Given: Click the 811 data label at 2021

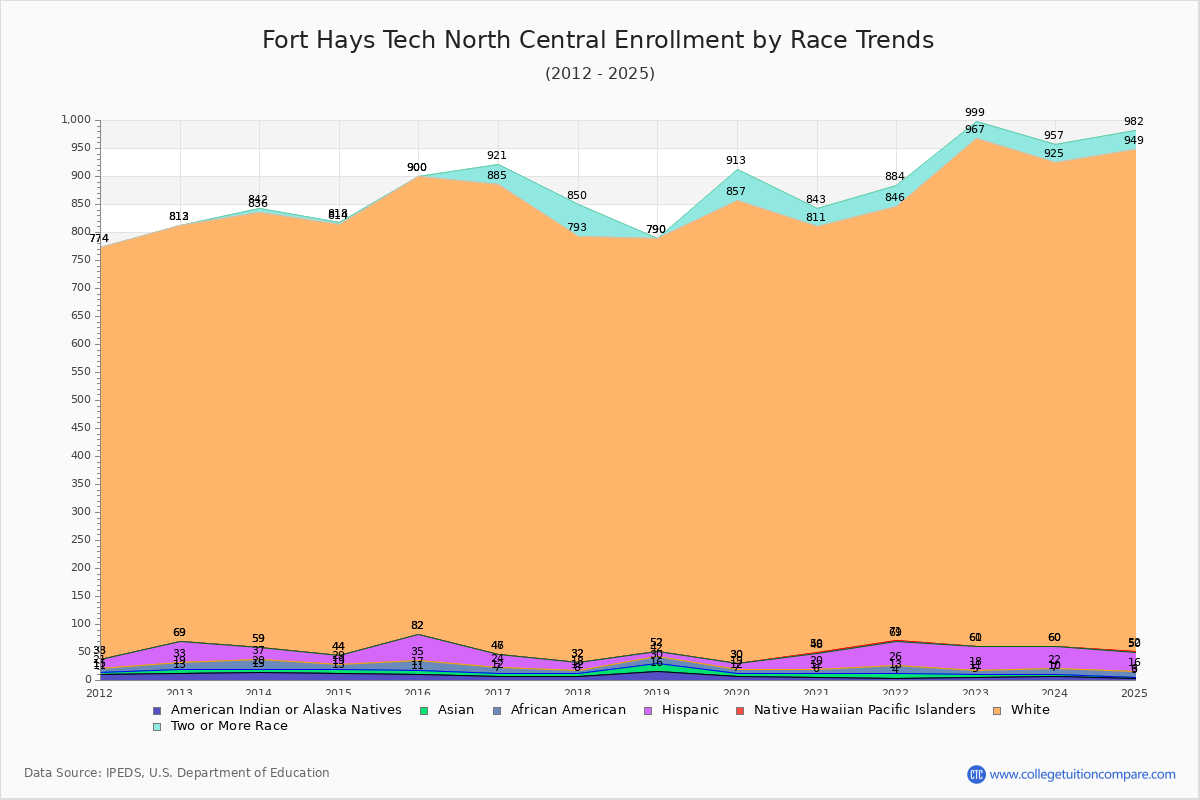Looking at the screenshot, I should click(x=816, y=217).
